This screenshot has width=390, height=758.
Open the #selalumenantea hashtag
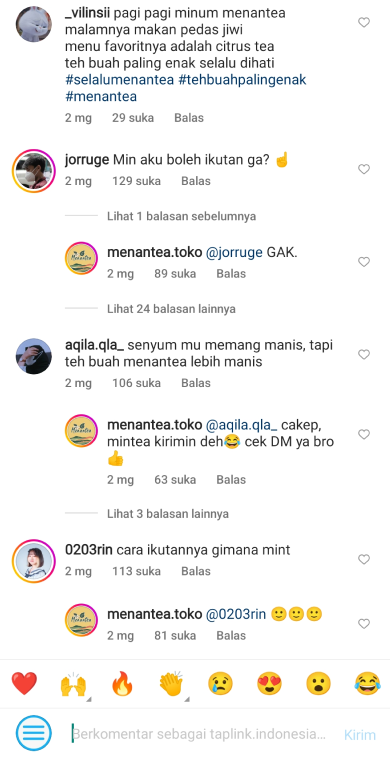tap(119, 80)
